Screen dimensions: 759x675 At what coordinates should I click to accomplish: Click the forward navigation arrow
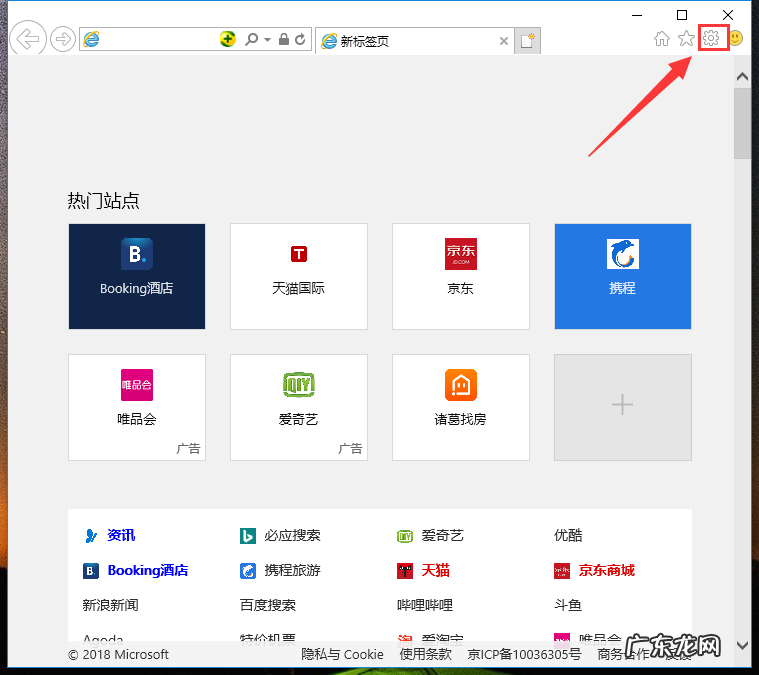[63, 39]
